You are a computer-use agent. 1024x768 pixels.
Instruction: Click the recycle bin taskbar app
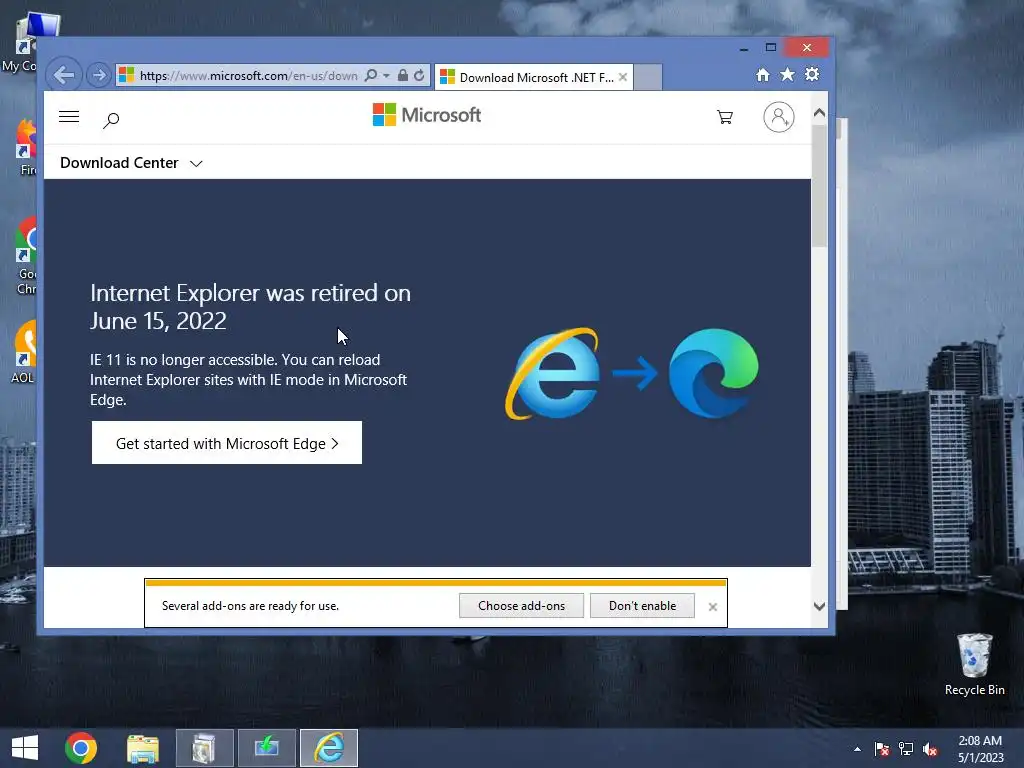(204, 748)
